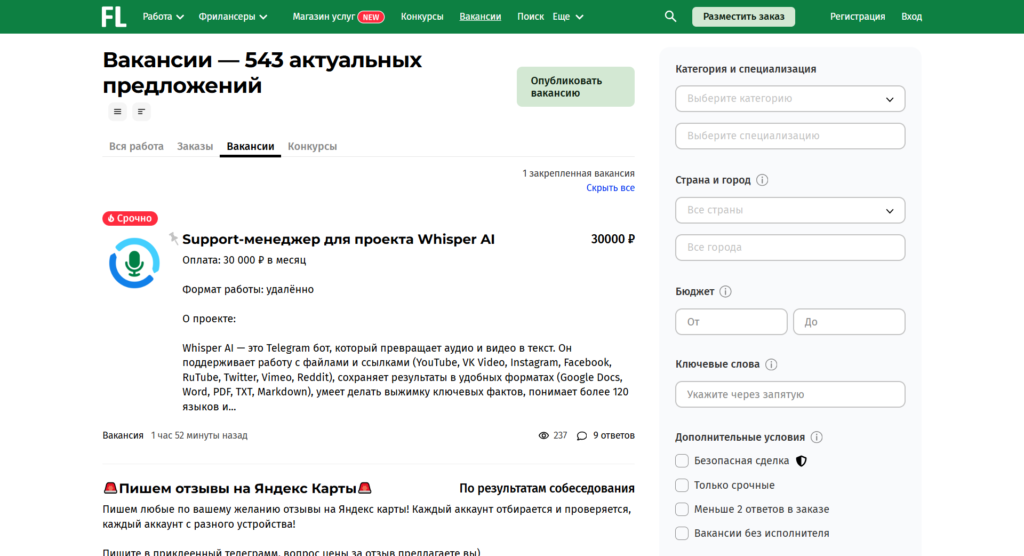Image resolution: width=1024 pixels, height=556 pixels.
Task: Click the 9 ответов link
Action: 614,436
